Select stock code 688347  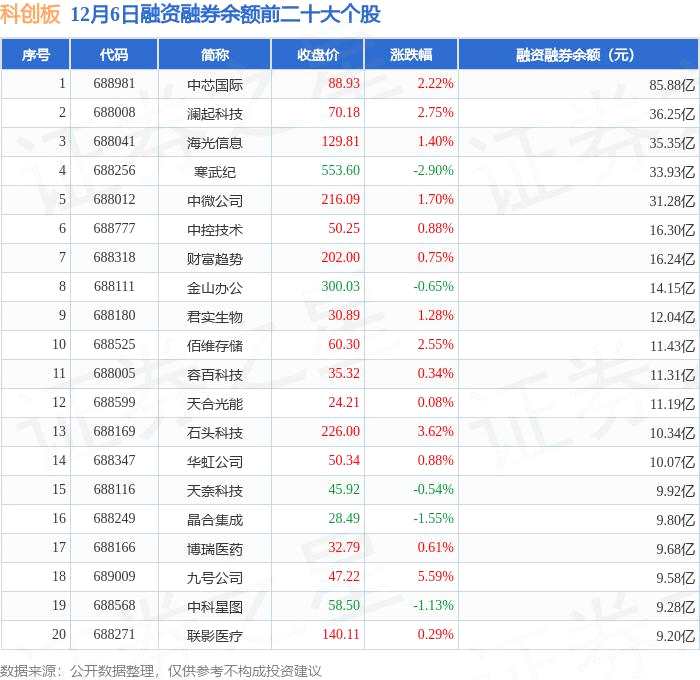point(114,461)
